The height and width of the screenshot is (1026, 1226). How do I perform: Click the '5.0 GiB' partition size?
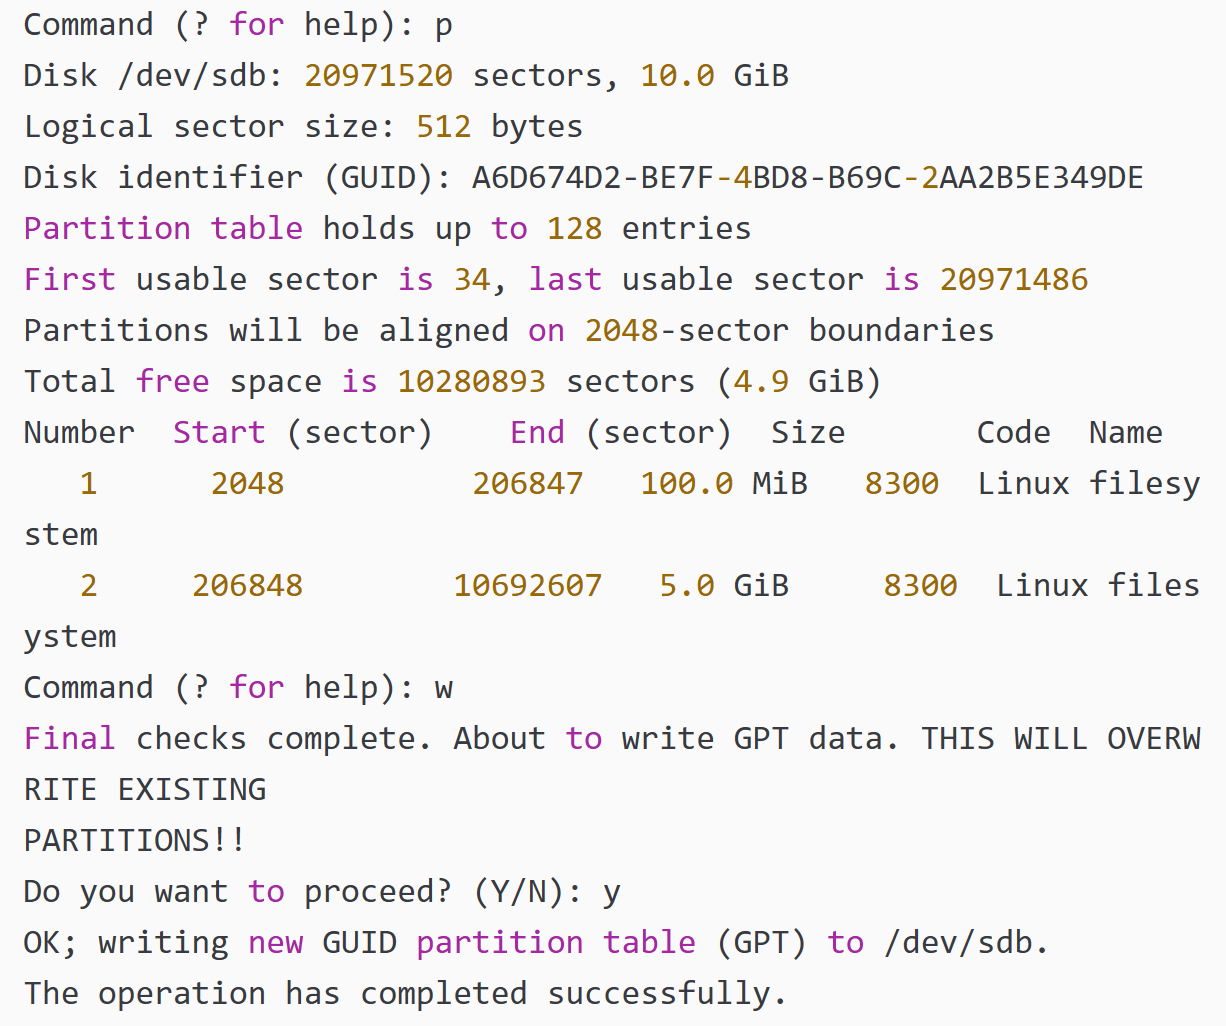click(723, 586)
